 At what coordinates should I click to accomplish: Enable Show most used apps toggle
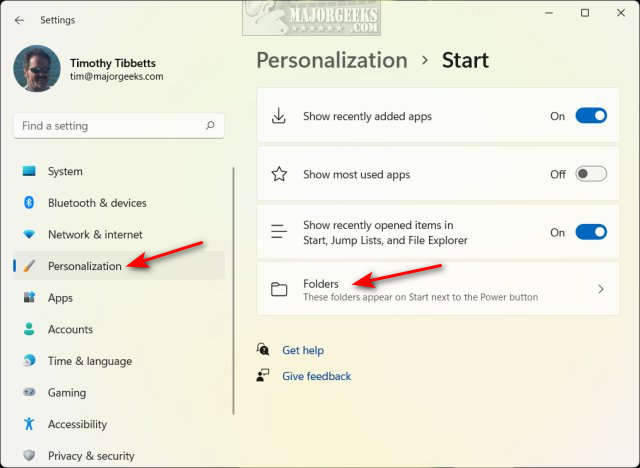(591, 174)
